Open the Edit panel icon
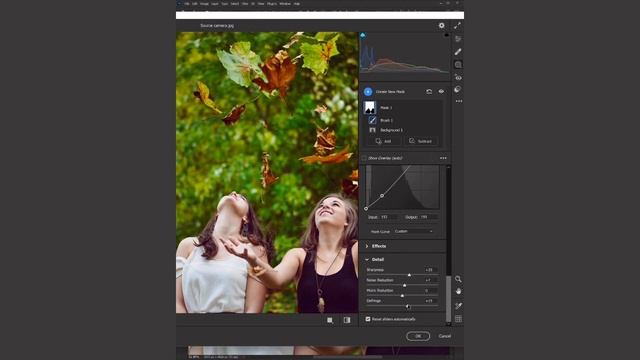This screenshot has width=640, height=360. (x=458, y=39)
